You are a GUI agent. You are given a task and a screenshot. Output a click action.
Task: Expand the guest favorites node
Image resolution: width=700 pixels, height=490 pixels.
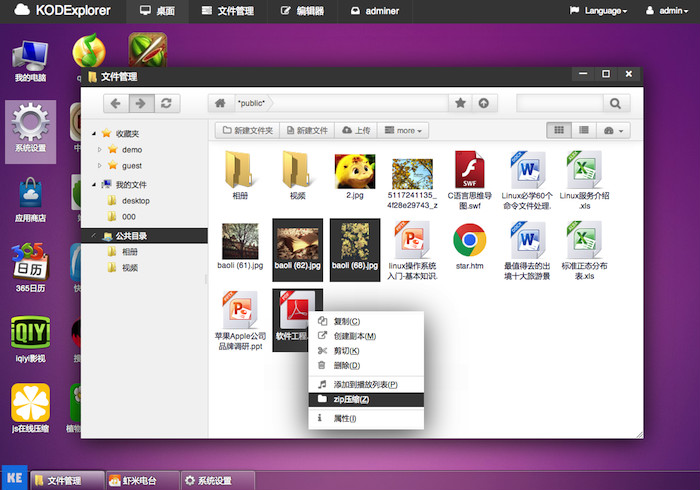pyautogui.click(x=100, y=166)
